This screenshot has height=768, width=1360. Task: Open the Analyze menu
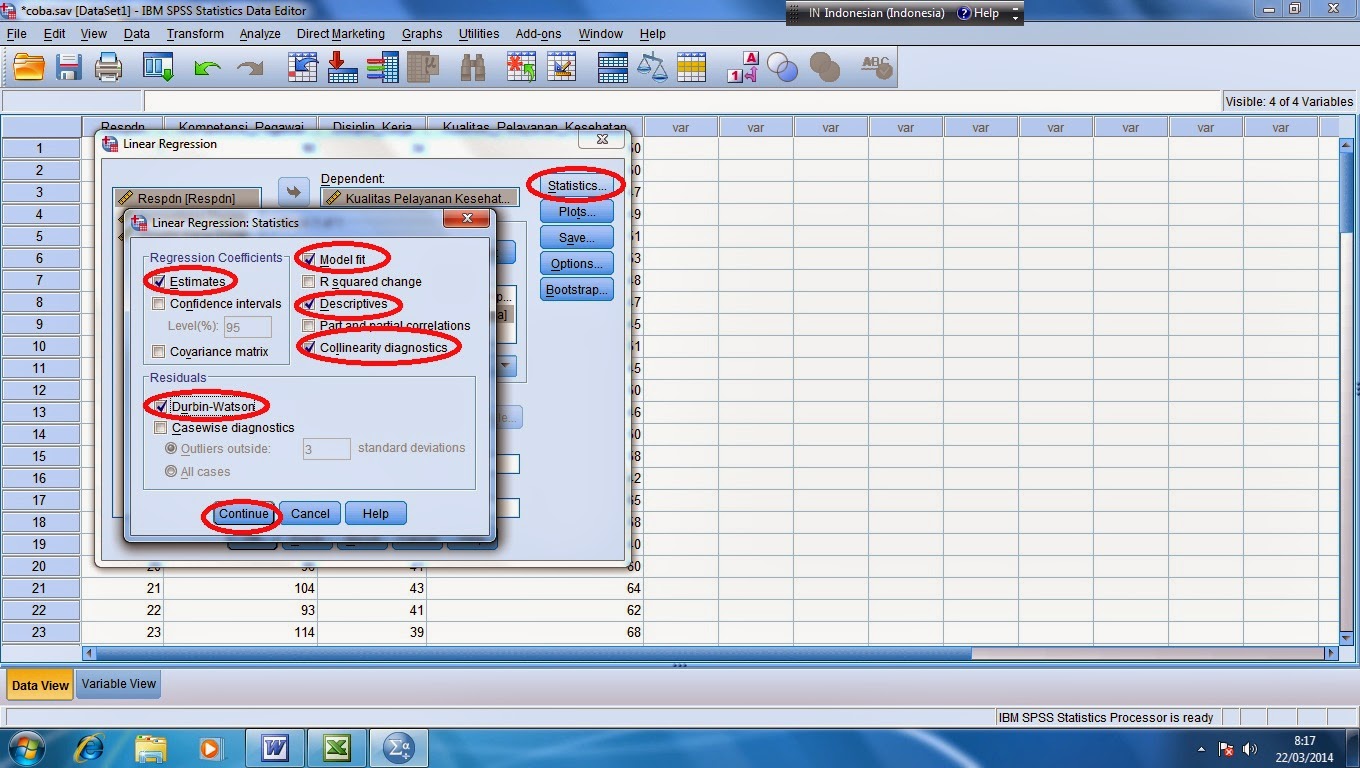260,34
